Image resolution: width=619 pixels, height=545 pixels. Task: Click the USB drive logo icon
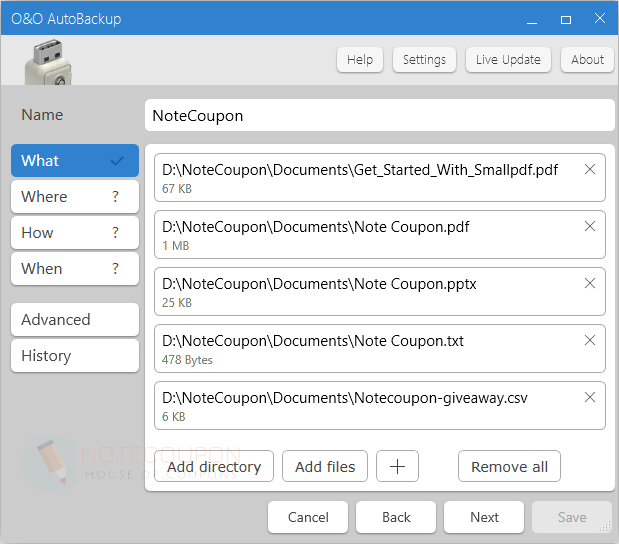click(49, 62)
